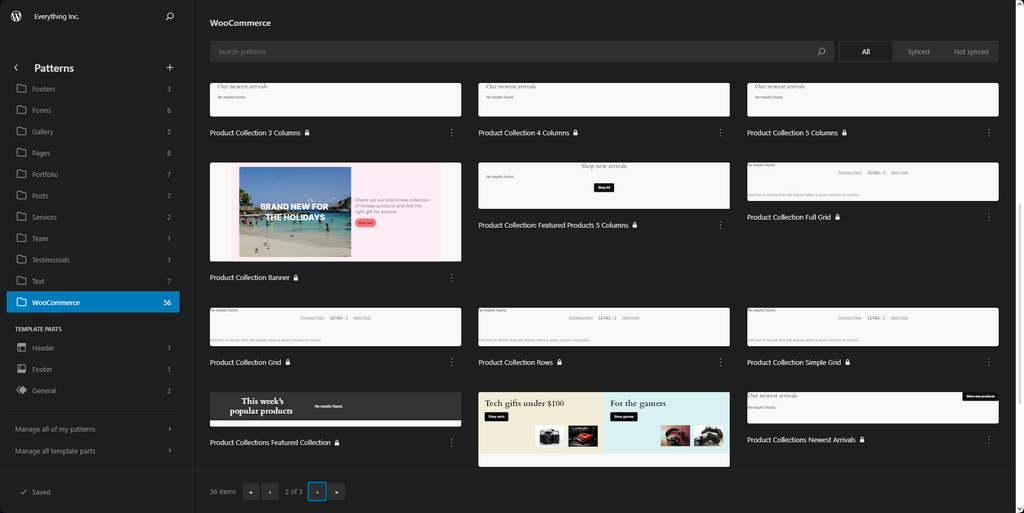Go to the previous page of patterns
The width and height of the screenshot is (1024, 513).
(x=270, y=491)
